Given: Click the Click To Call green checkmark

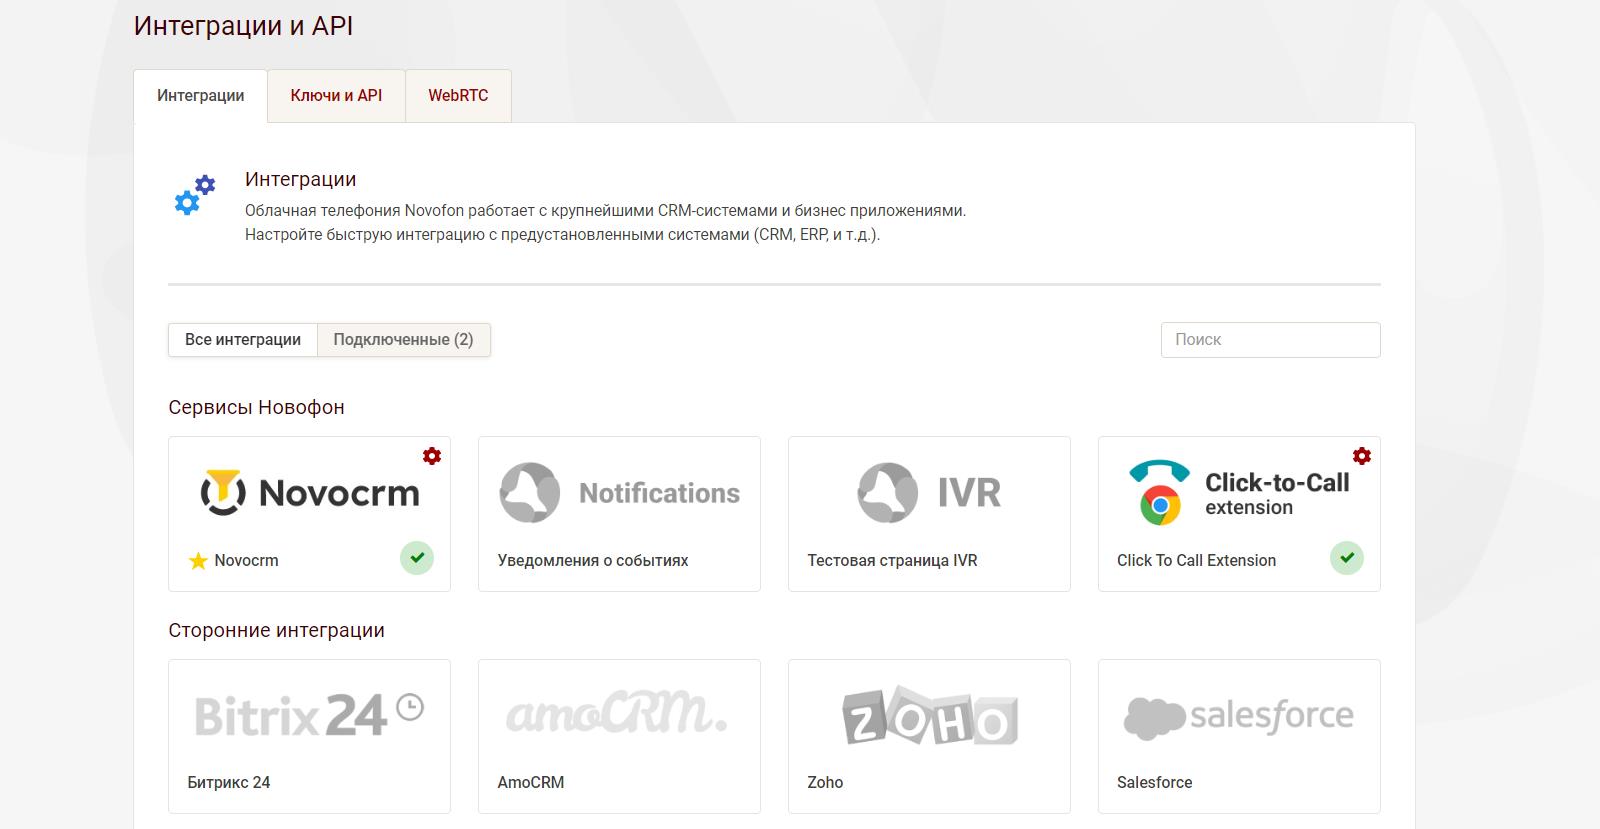Looking at the screenshot, I should point(1347,558).
